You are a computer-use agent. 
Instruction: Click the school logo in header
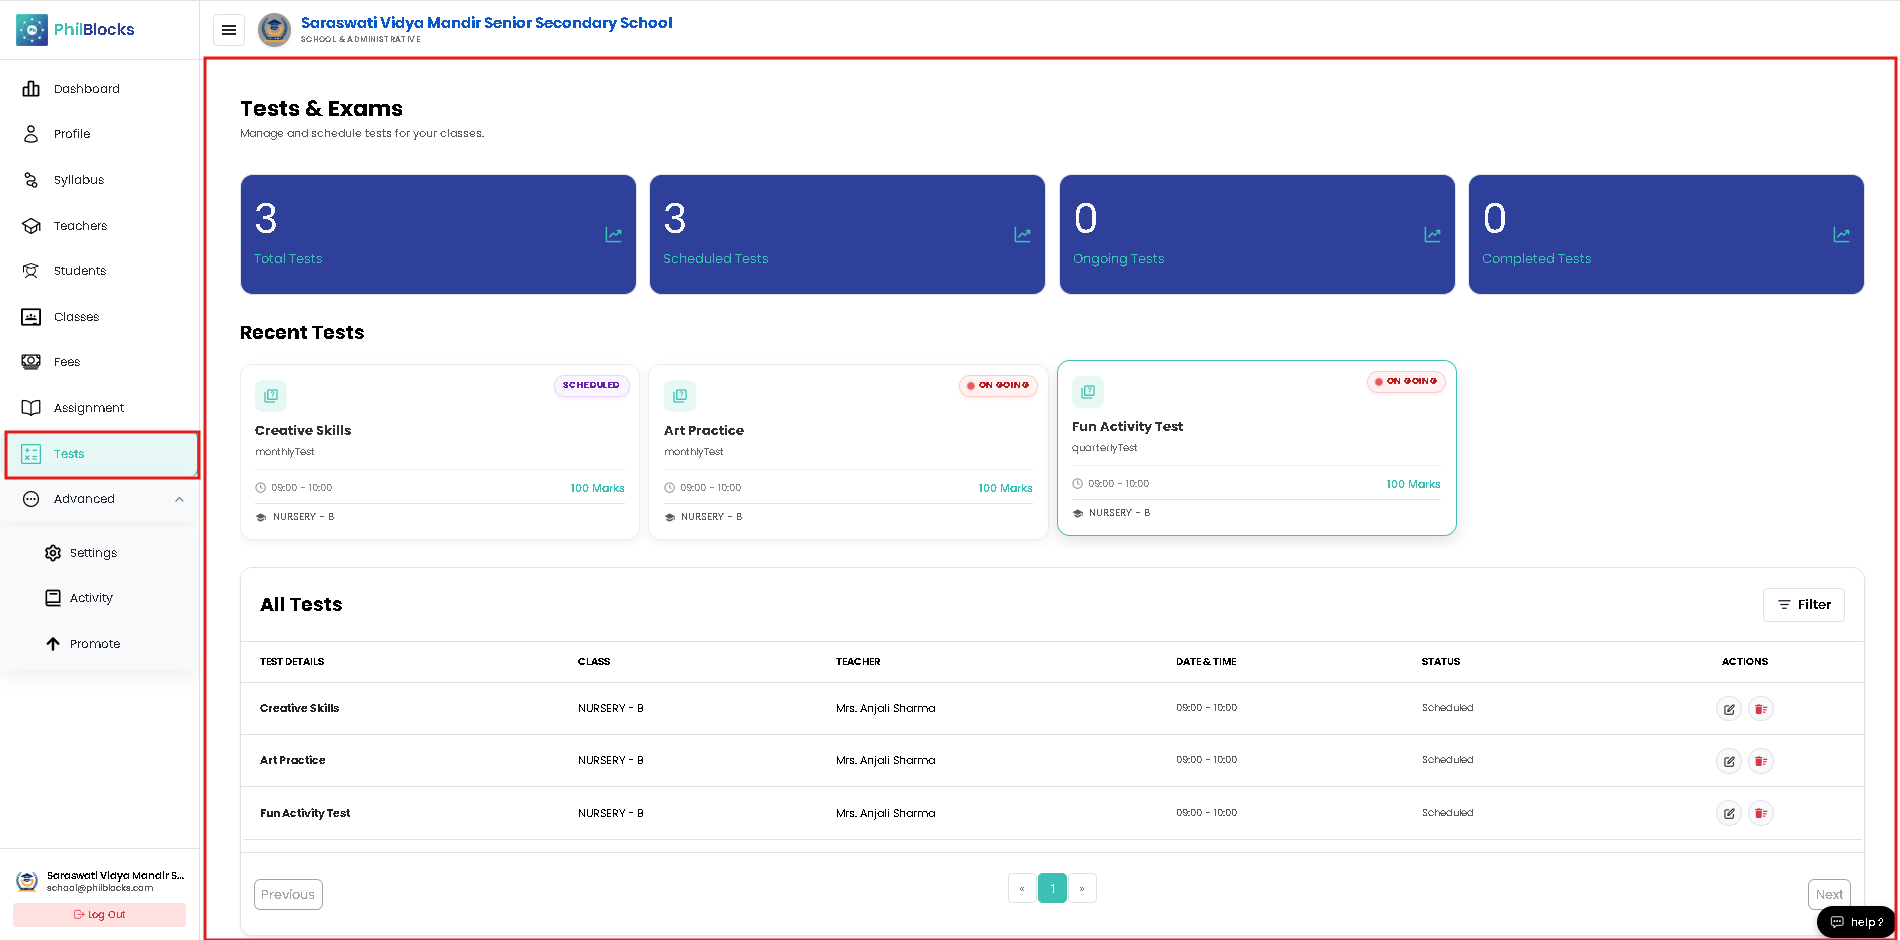point(274,30)
